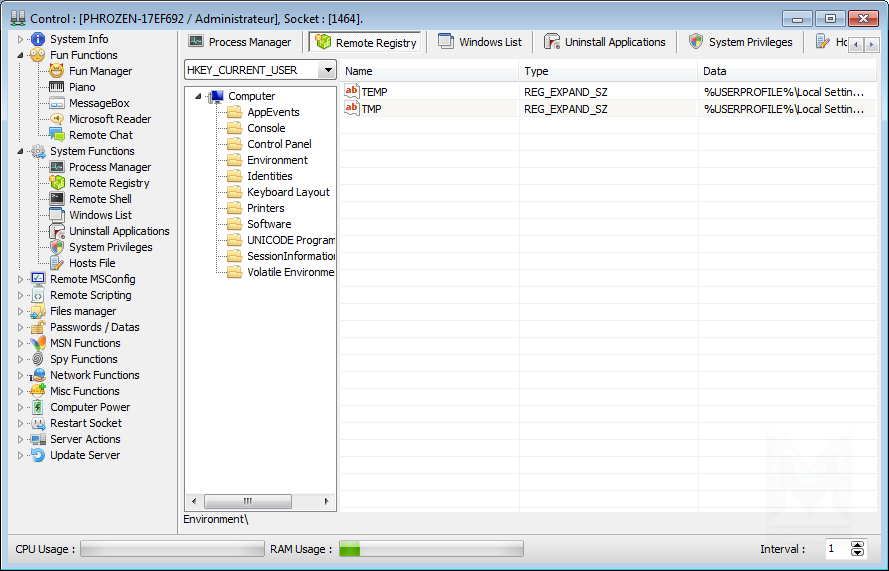The width and height of the screenshot is (889, 571).
Task: Switch to the Process Manager tab
Action: tap(240, 42)
